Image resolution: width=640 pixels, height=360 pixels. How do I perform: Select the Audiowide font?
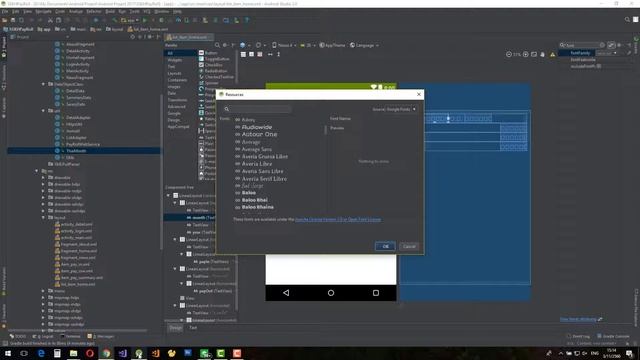pos(257,127)
